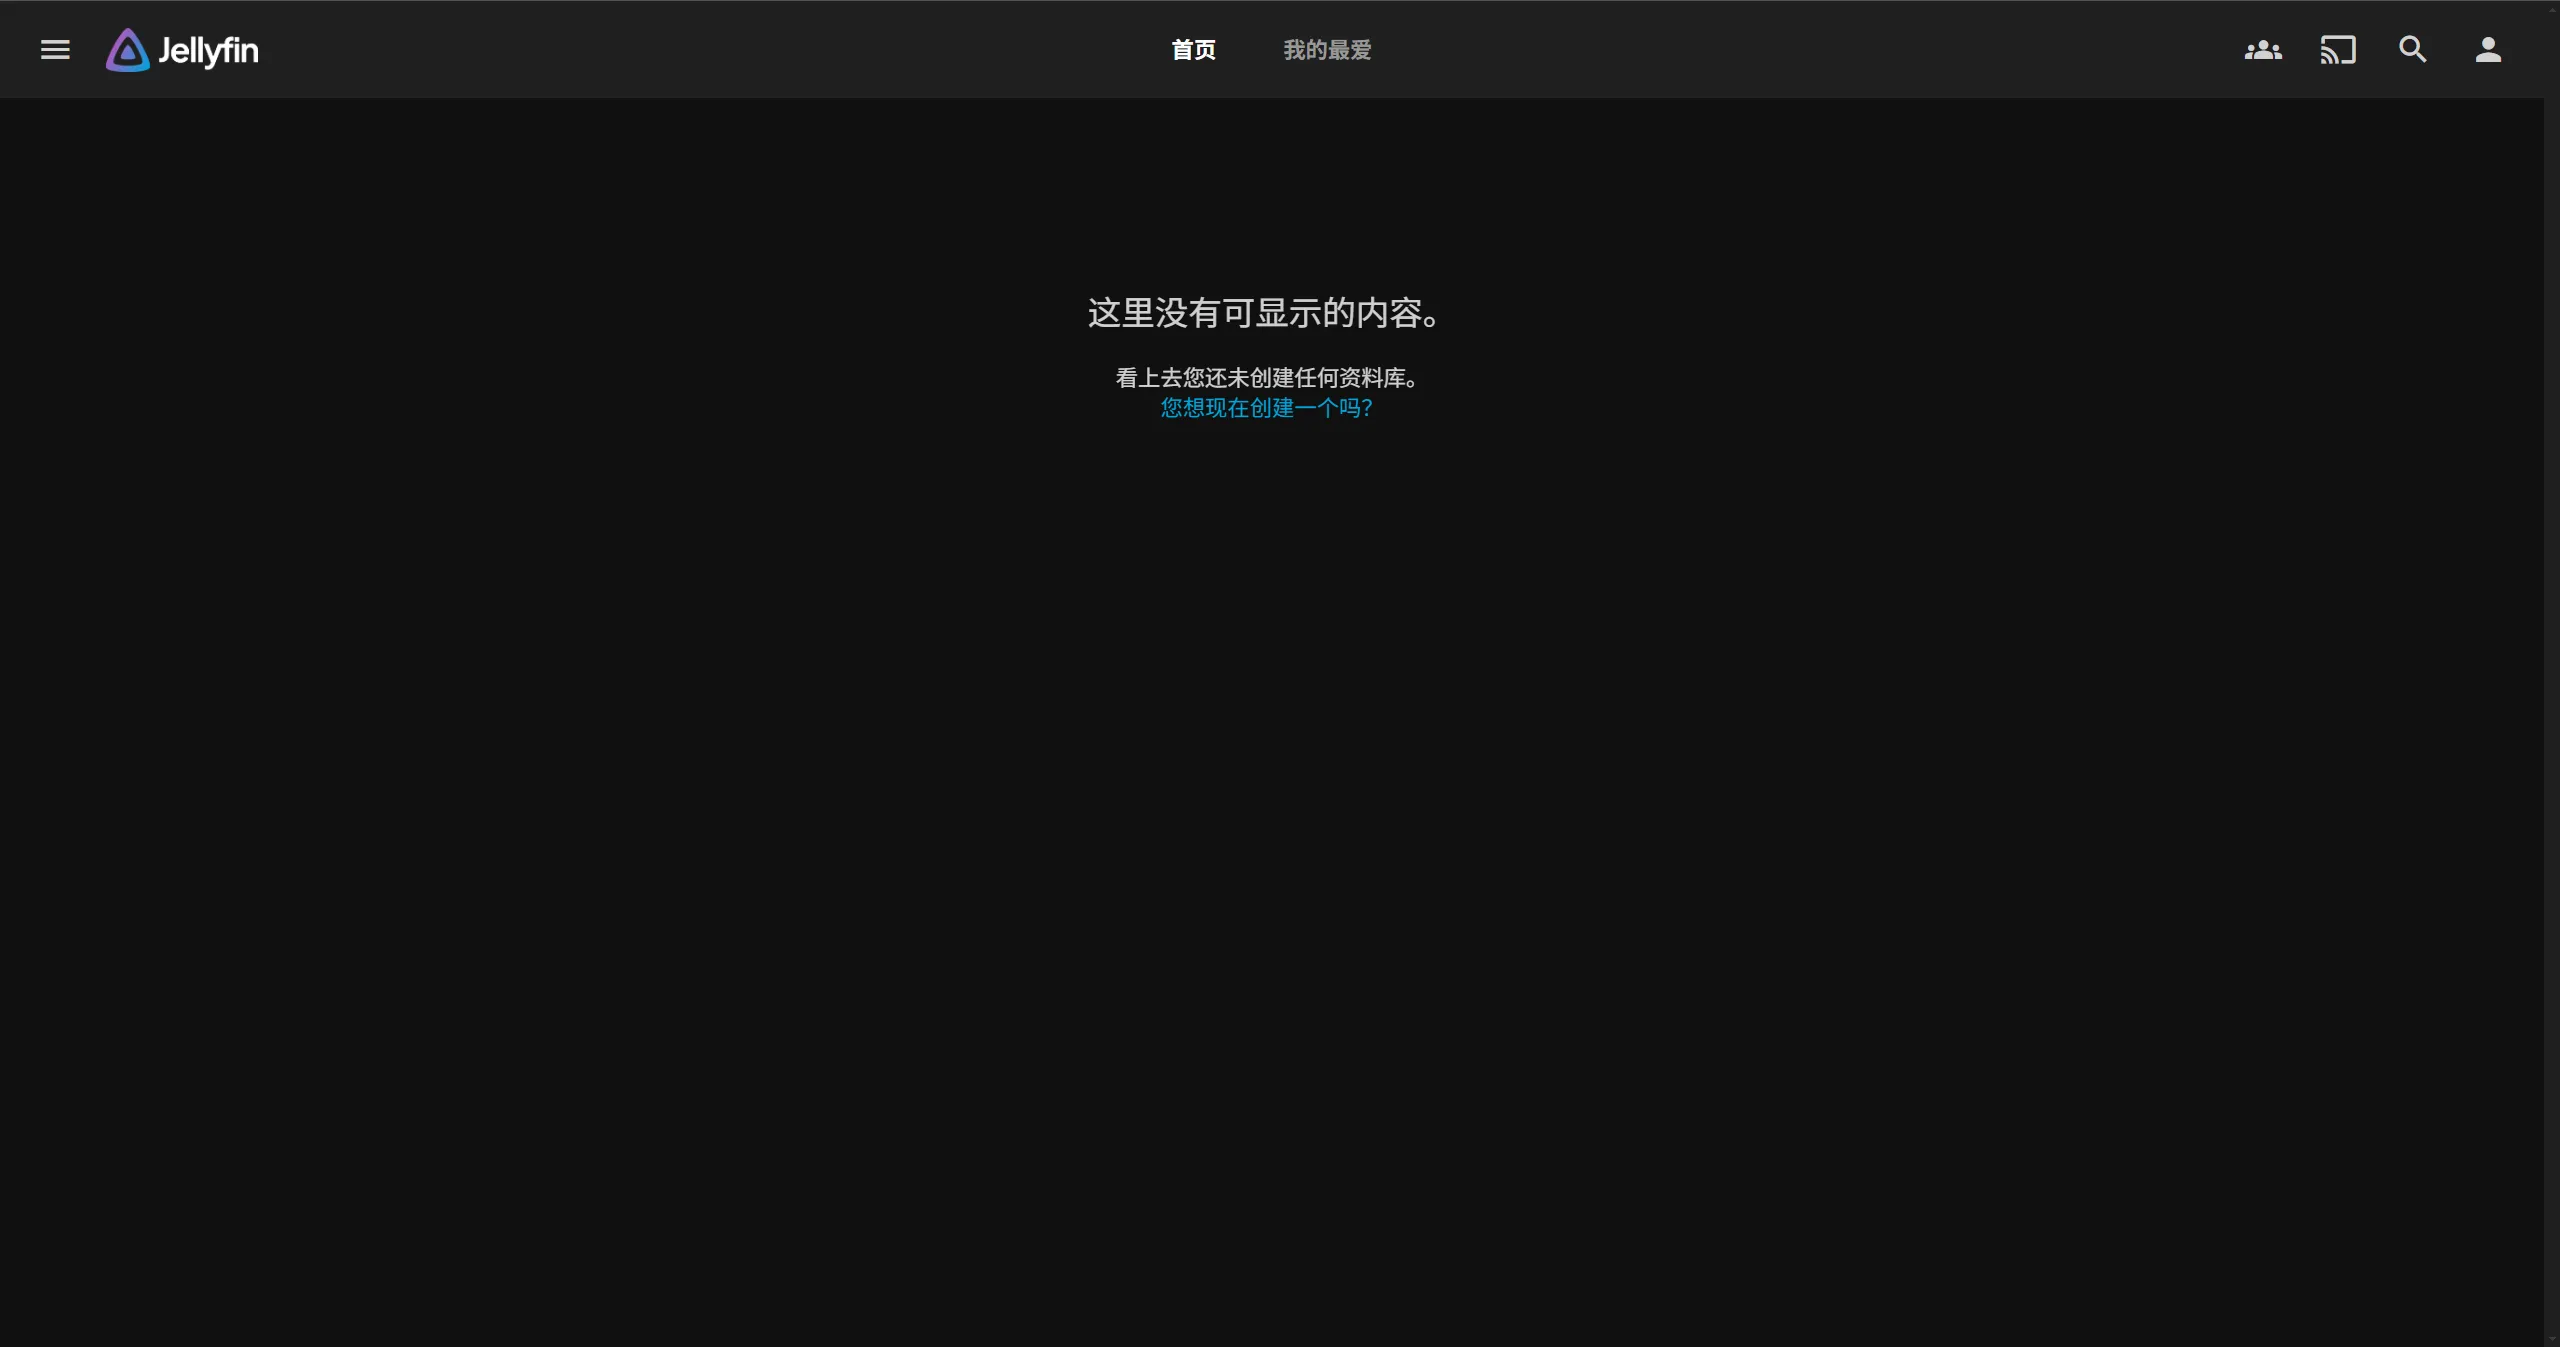2560x1347 pixels.
Task: Start remote playback using the cast icon
Action: point(2338,49)
